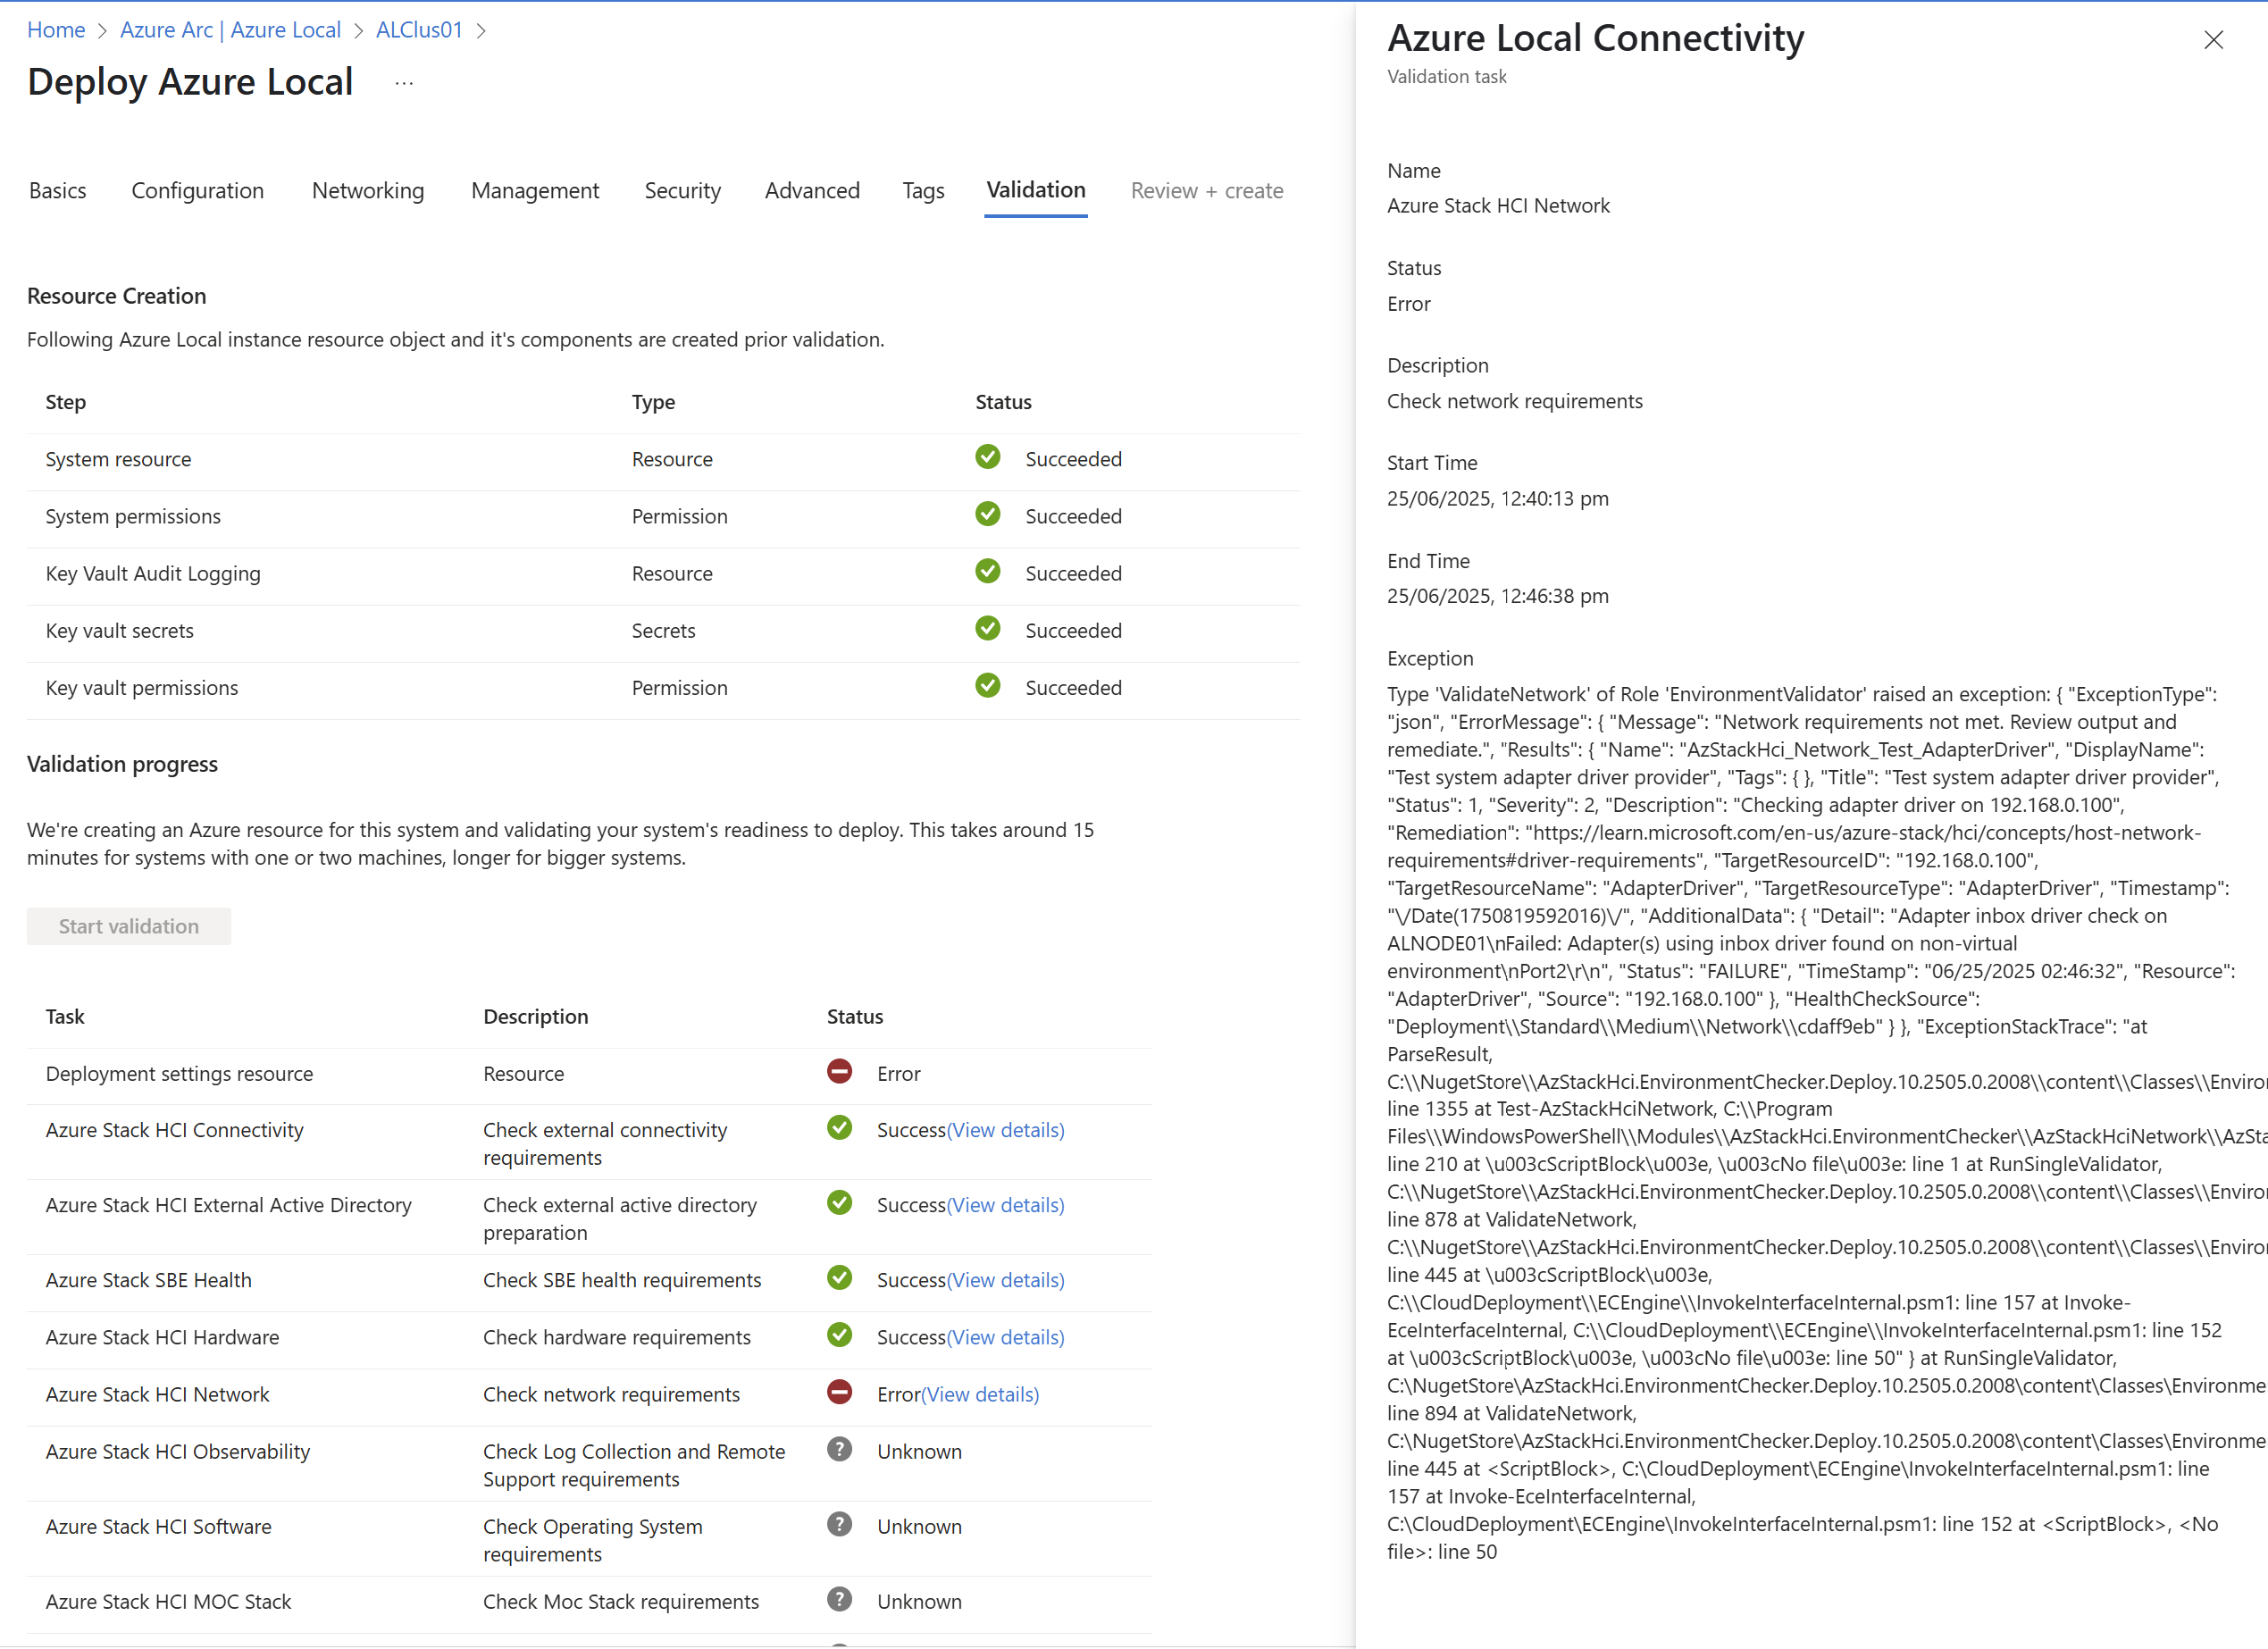Click the Task column header
Viewport: 2268px width, 1649px height.
pos(65,1016)
